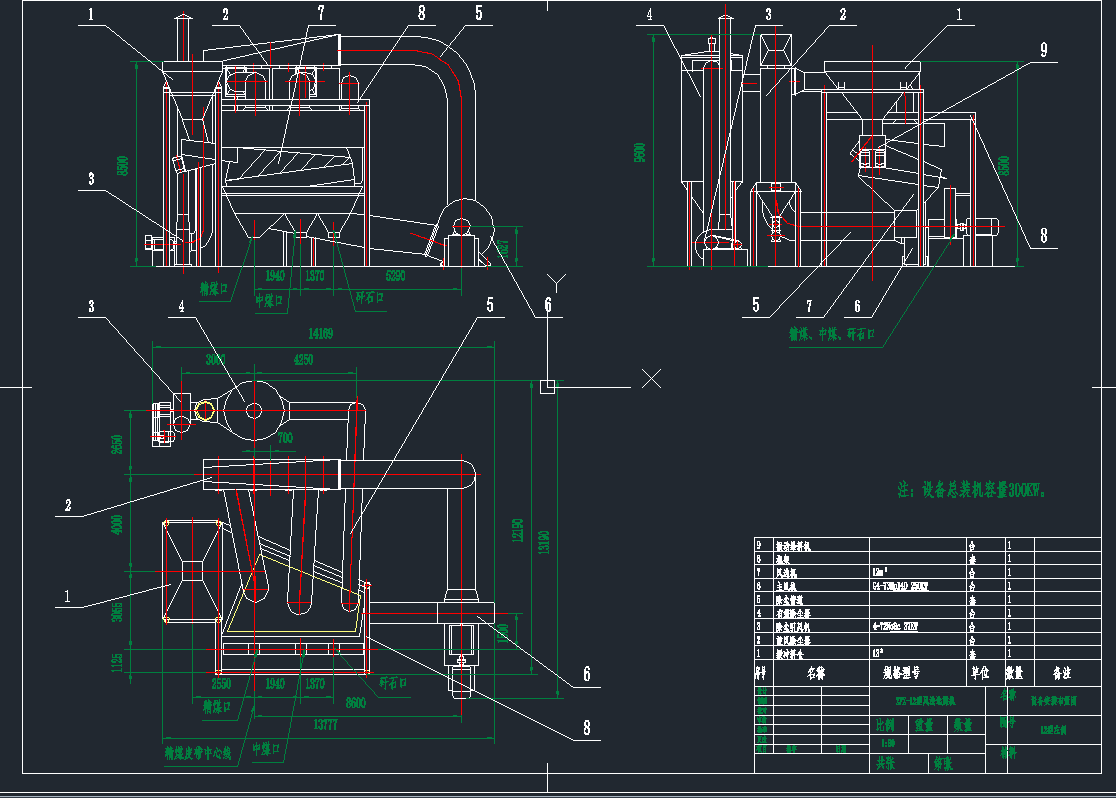Click the 5290 dimension in the front view
The image size is (1116, 798).
coord(396,276)
